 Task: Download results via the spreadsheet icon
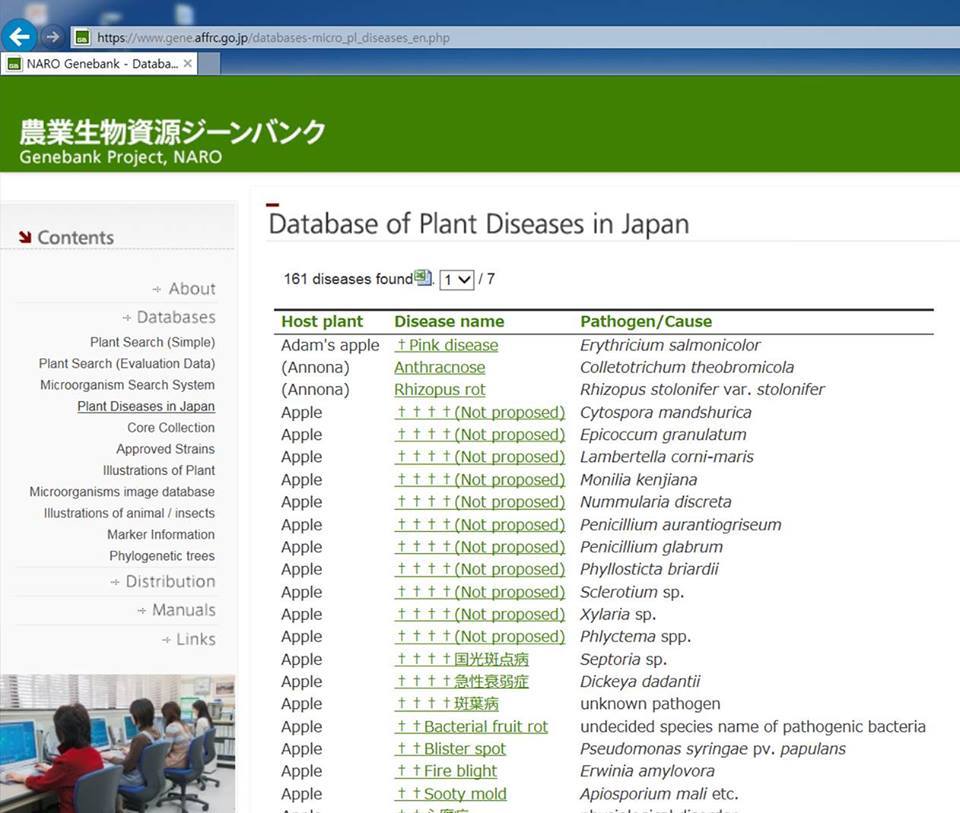click(x=422, y=278)
